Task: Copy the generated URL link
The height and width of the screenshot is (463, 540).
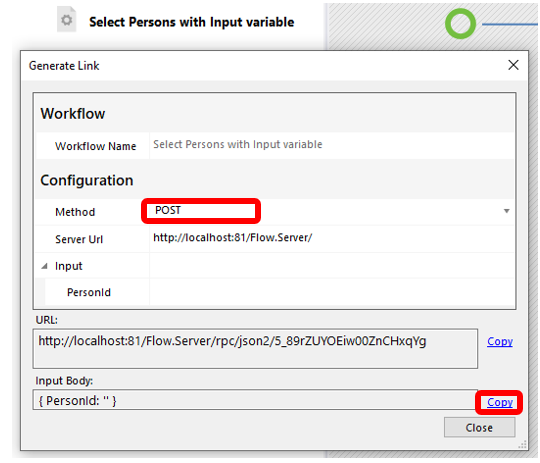Action: pos(500,341)
